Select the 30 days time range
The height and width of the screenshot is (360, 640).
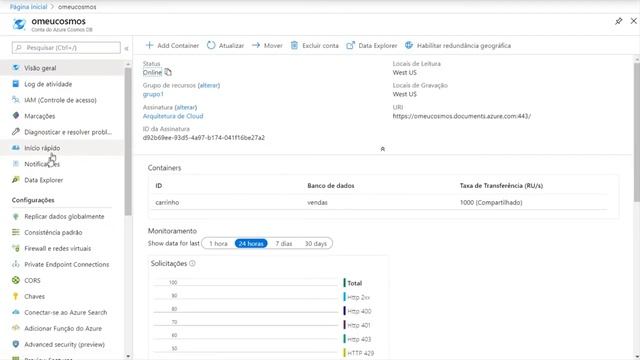tap(316, 244)
